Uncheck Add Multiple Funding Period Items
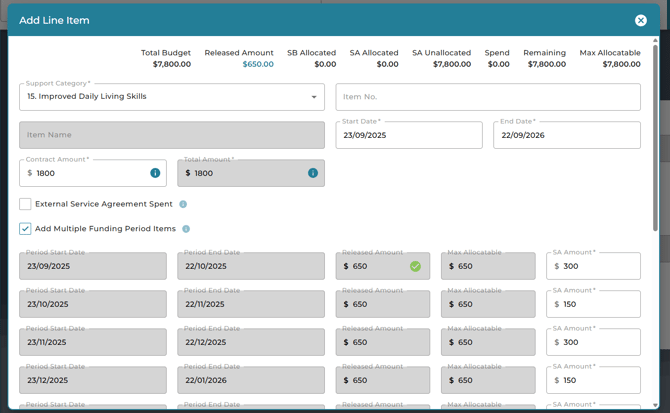 tap(25, 229)
